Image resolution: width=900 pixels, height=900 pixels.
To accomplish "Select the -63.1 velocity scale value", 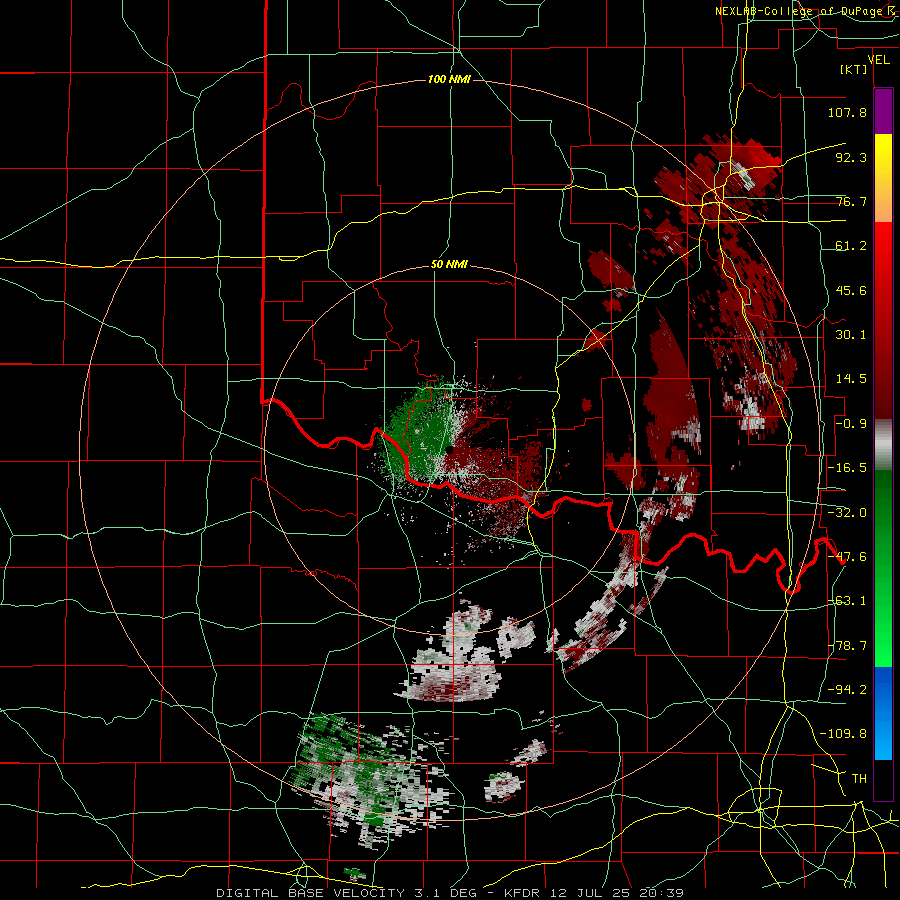I will click(847, 601).
